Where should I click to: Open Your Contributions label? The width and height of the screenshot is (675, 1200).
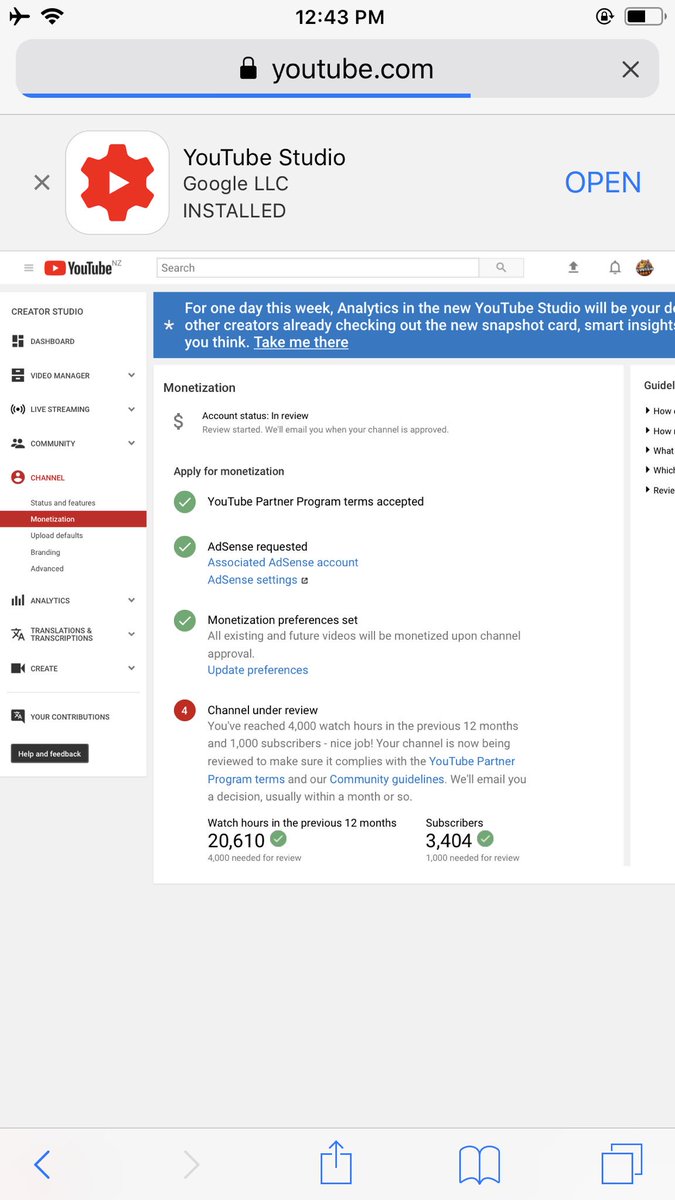tap(70, 717)
